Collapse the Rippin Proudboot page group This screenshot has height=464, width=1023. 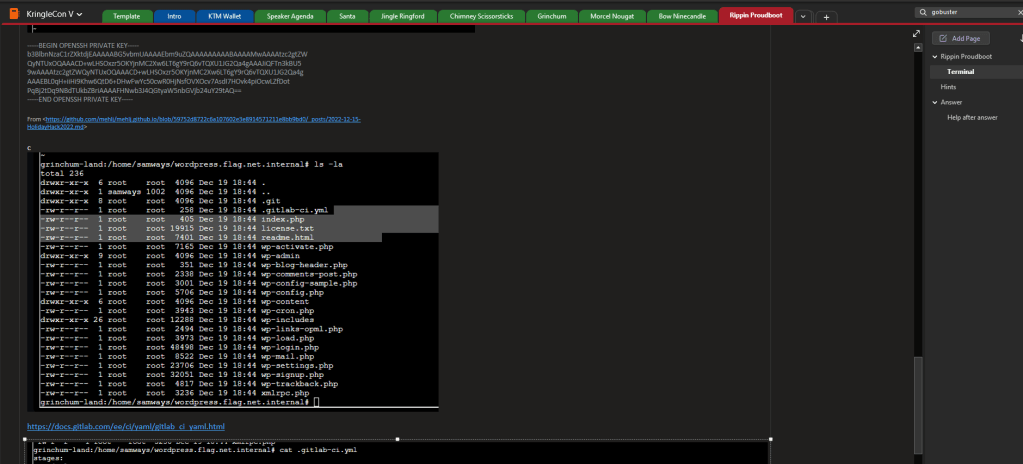point(933,57)
